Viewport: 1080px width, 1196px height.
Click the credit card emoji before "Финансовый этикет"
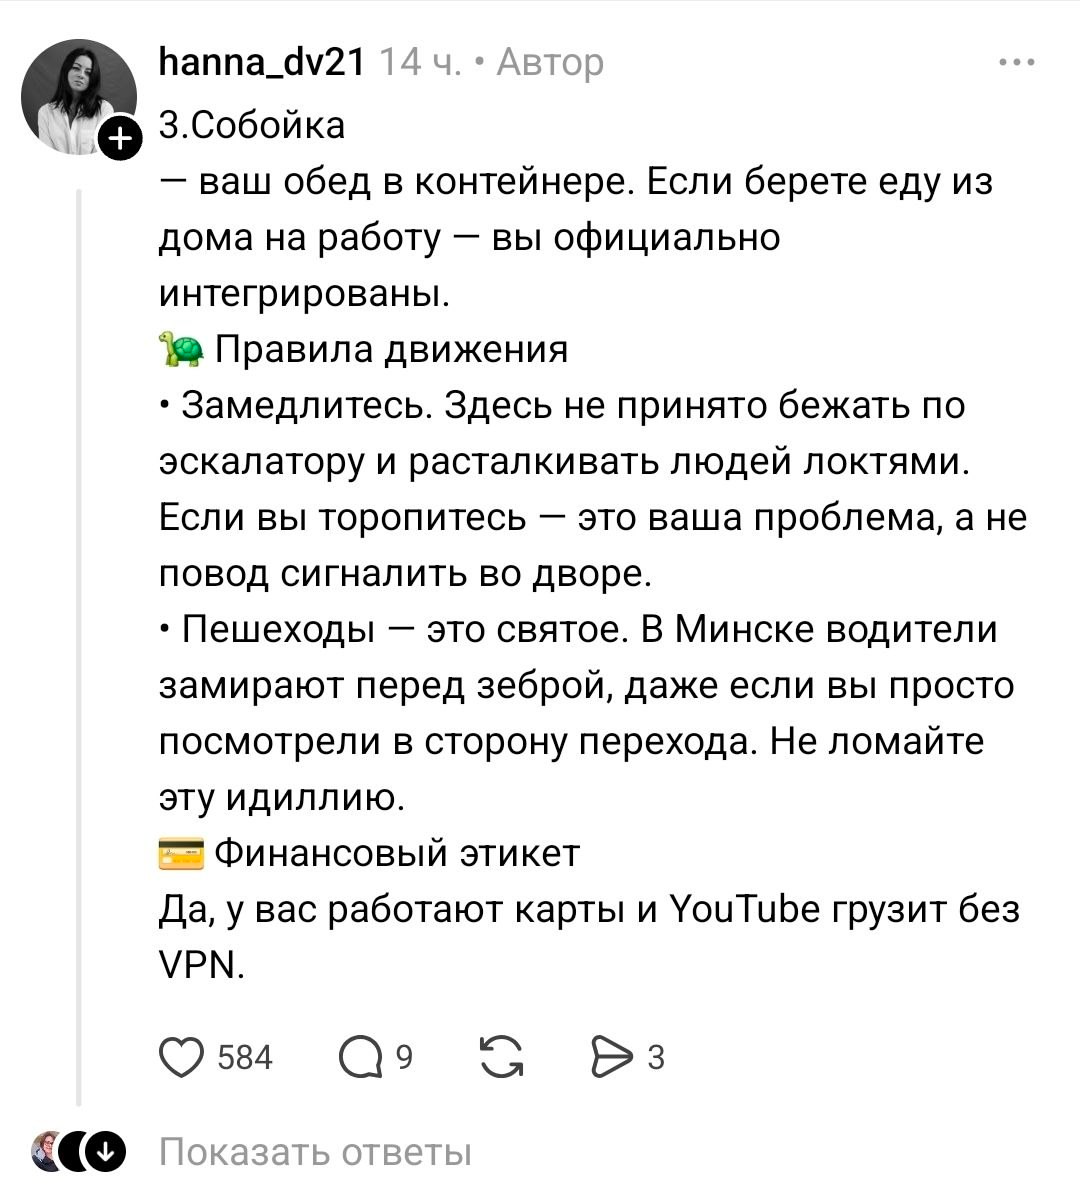pyautogui.click(x=181, y=854)
